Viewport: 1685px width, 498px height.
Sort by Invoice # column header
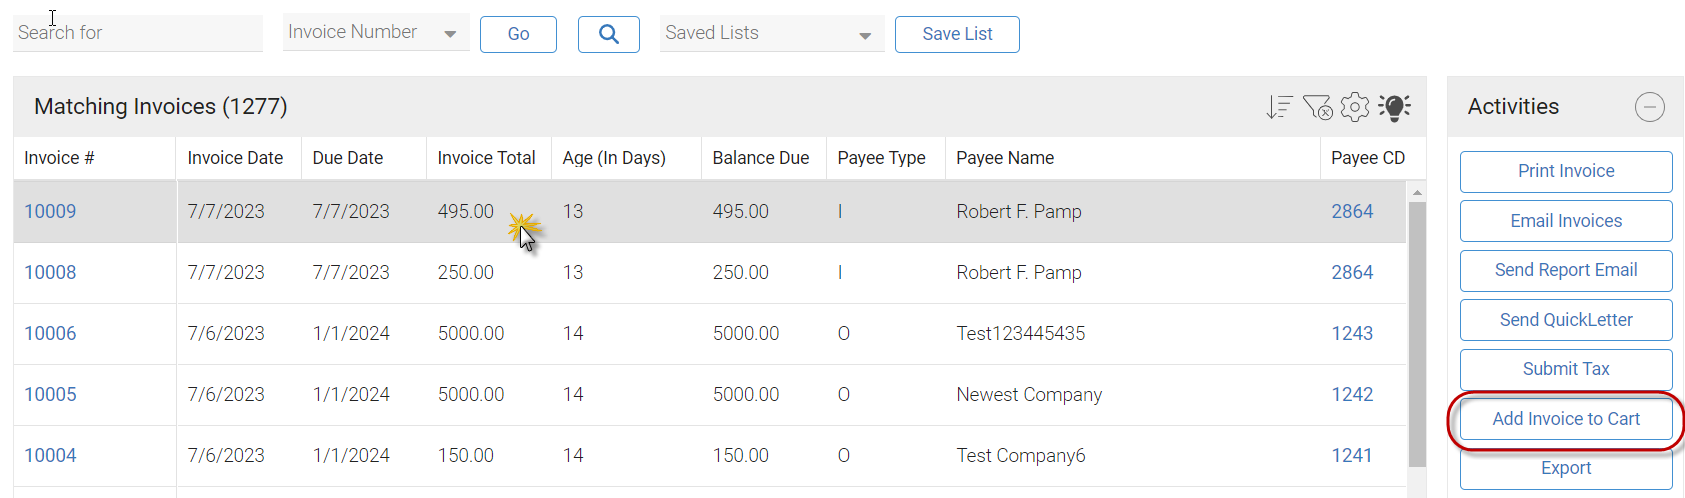(59, 158)
